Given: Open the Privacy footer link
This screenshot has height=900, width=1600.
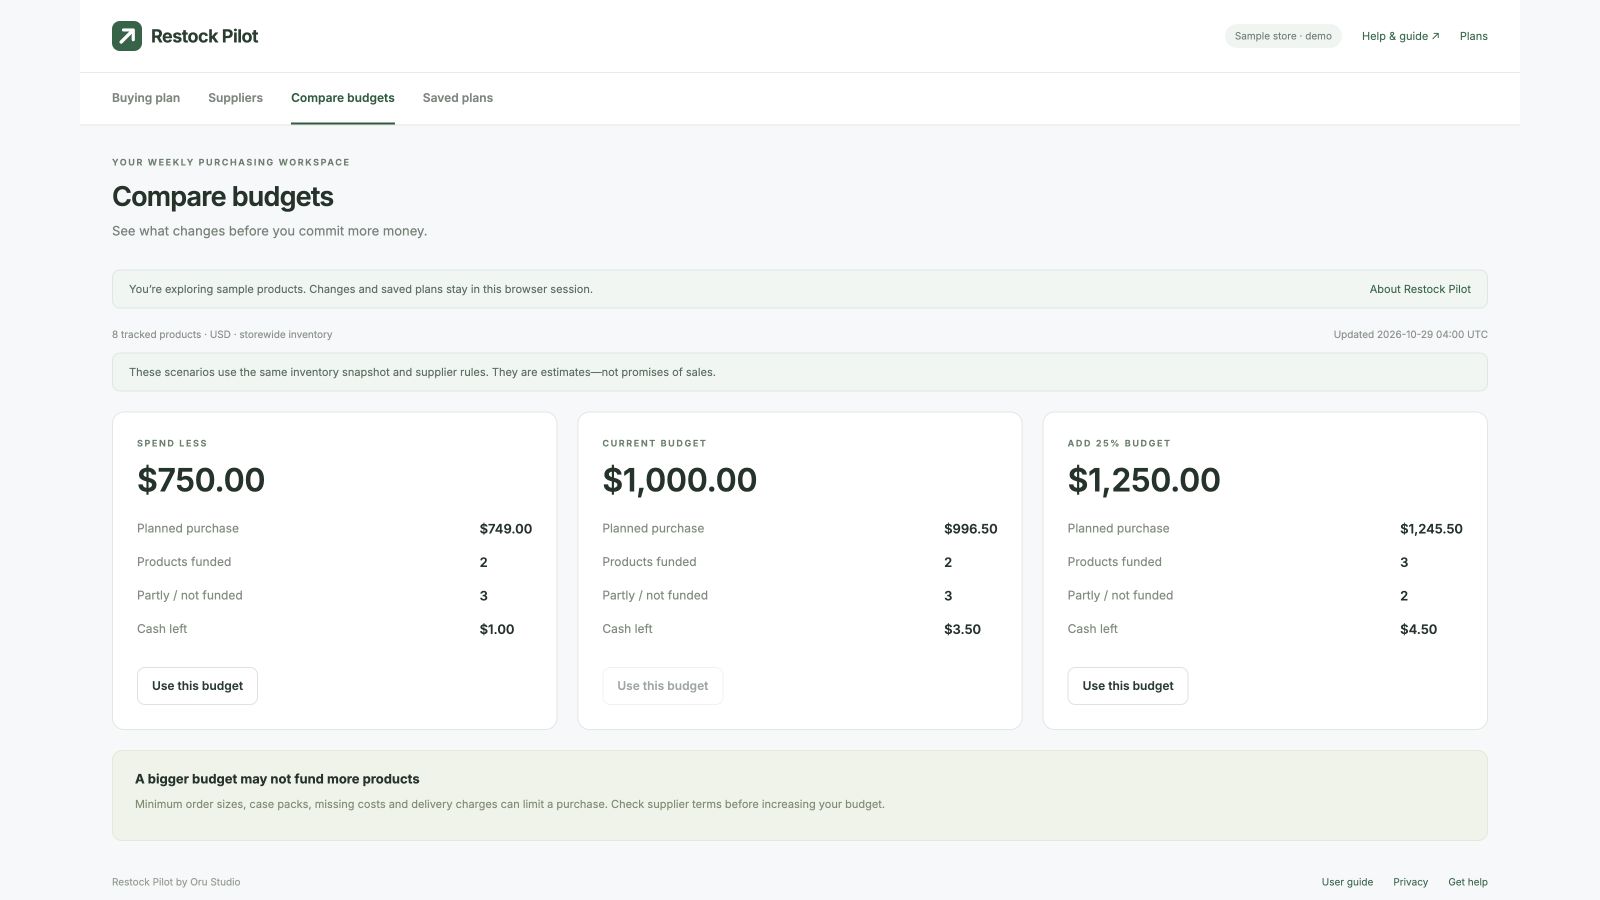Looking at the screenshot, I should [1410, 882].
